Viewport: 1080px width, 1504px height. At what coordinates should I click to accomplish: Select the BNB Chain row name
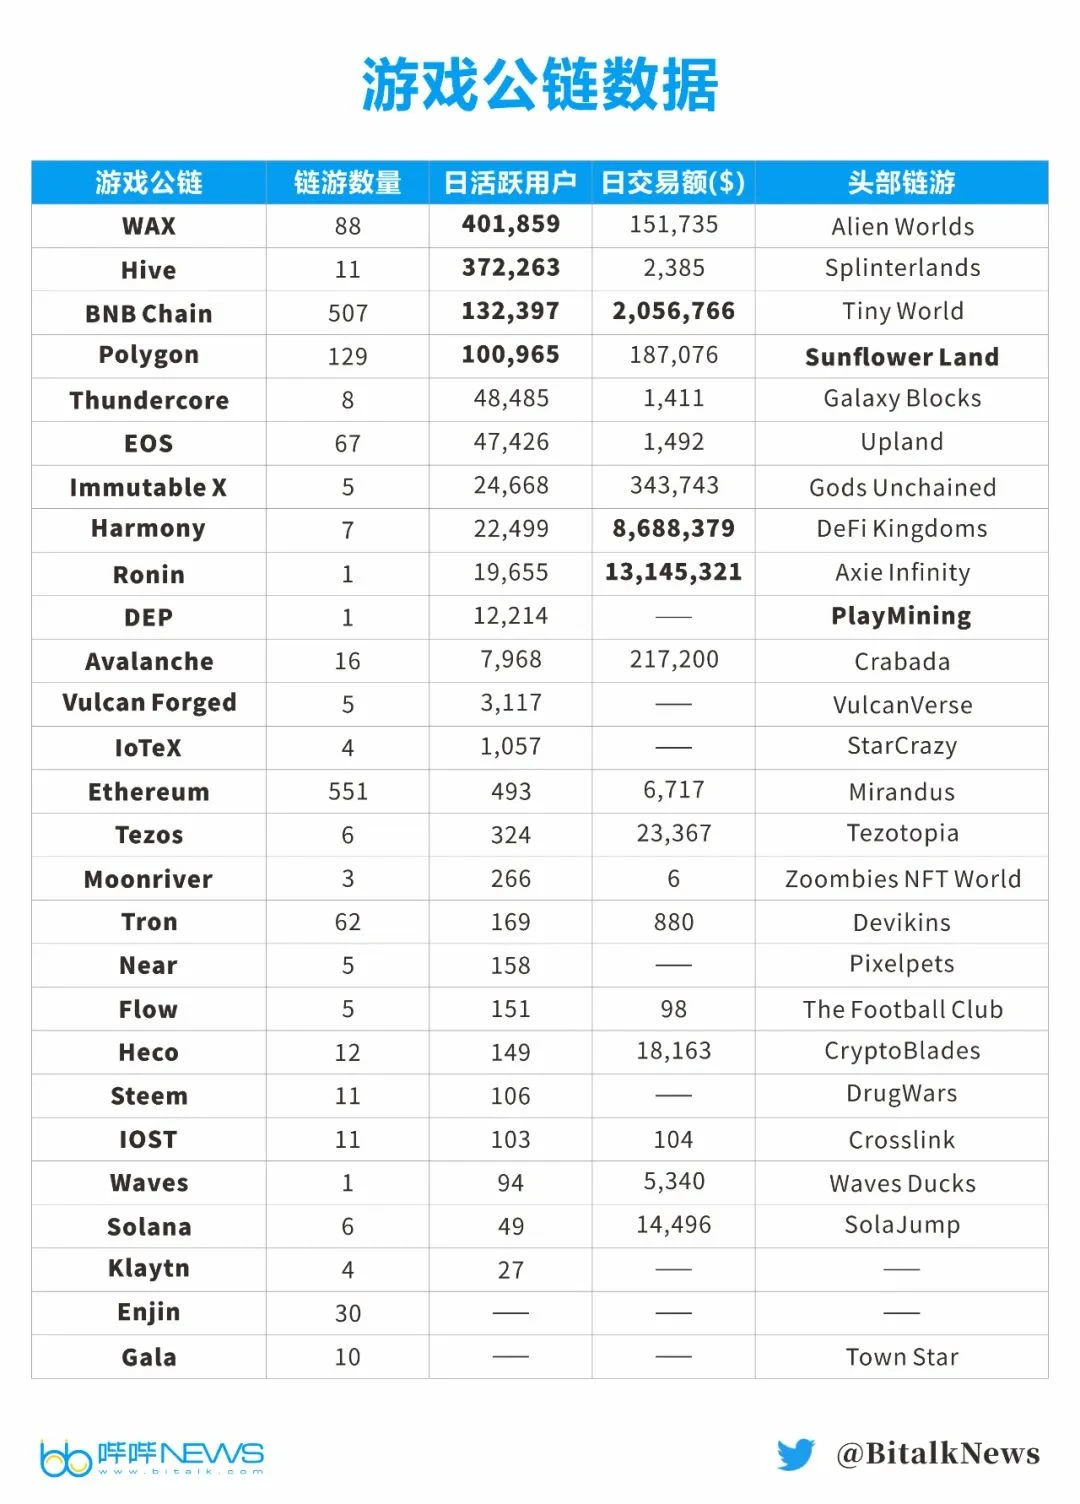[x=149, y=313]
